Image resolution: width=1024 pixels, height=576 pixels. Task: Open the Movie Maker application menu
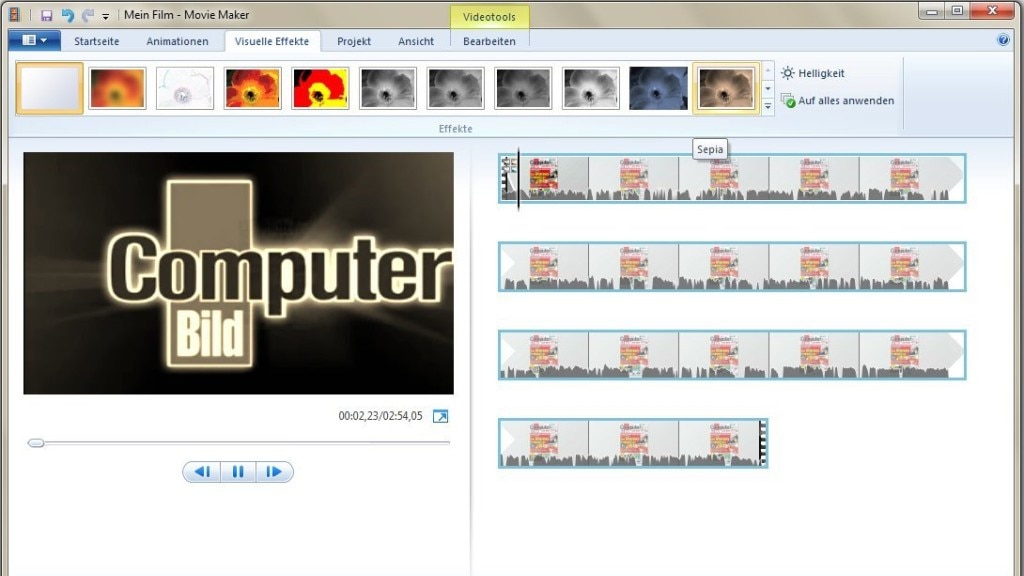tap(35, 40)
